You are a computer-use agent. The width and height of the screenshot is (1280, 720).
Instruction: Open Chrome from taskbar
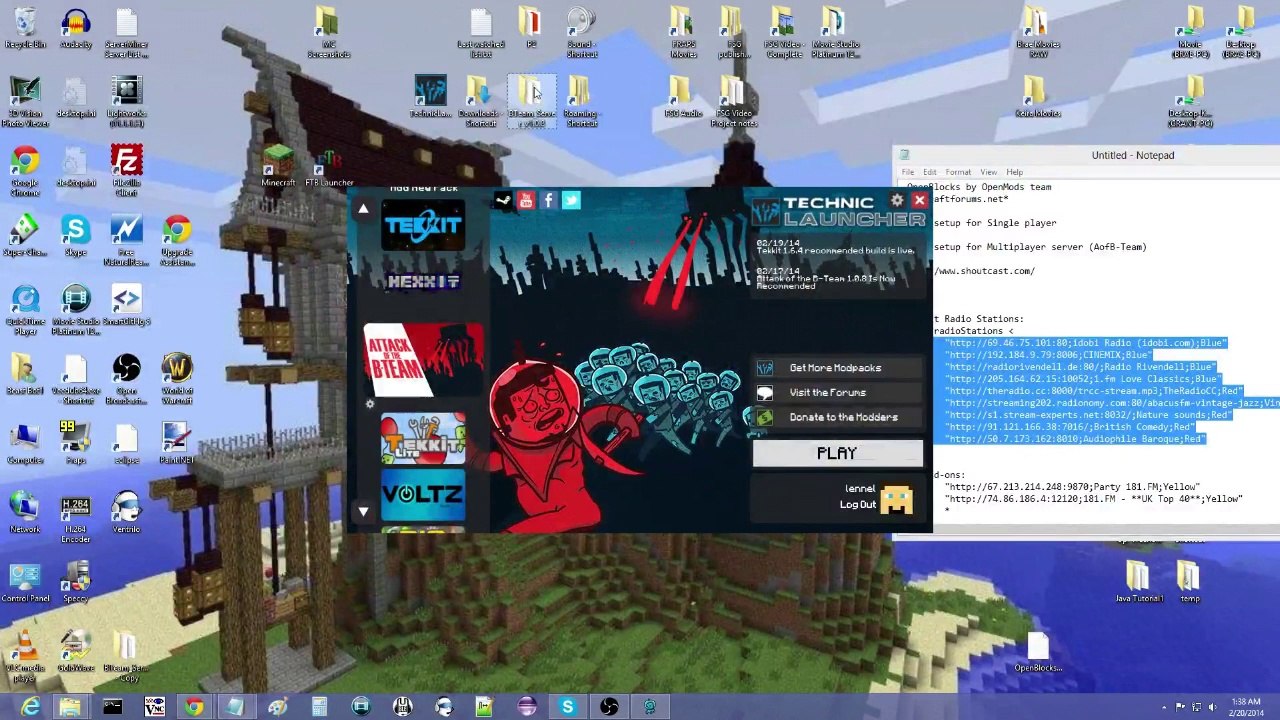point(194,708)
